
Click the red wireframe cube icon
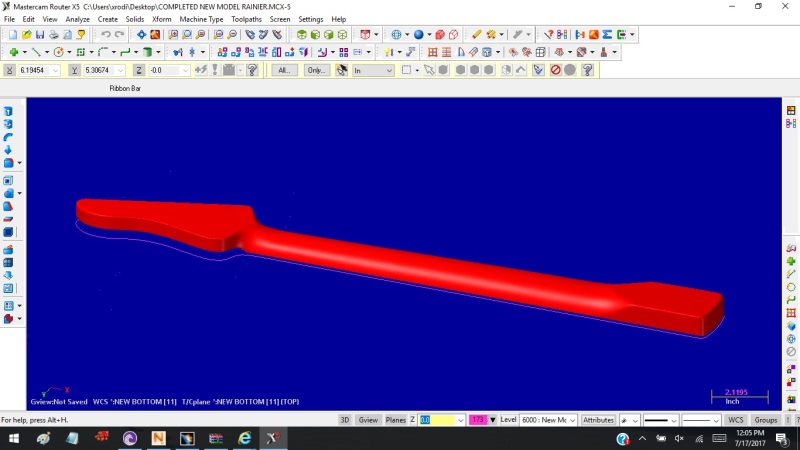[454, 35]
